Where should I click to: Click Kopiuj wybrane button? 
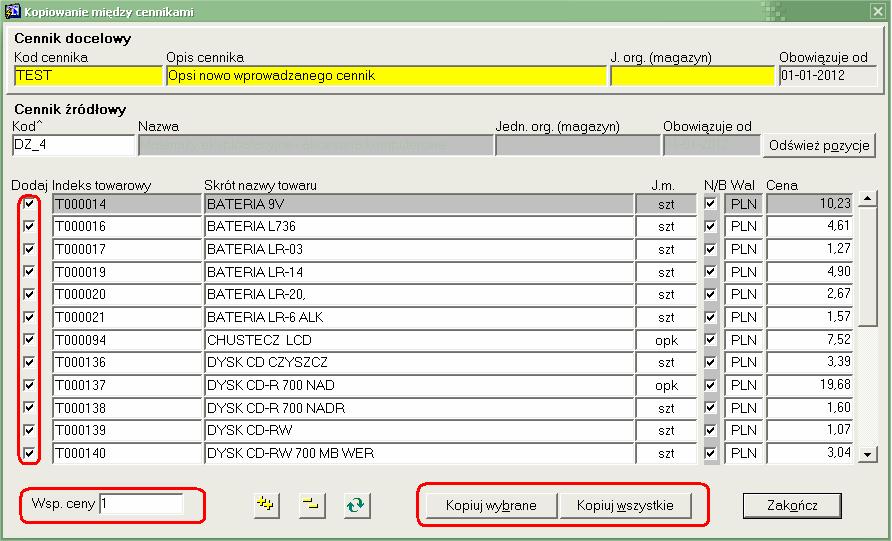click(x=491, y=505)
